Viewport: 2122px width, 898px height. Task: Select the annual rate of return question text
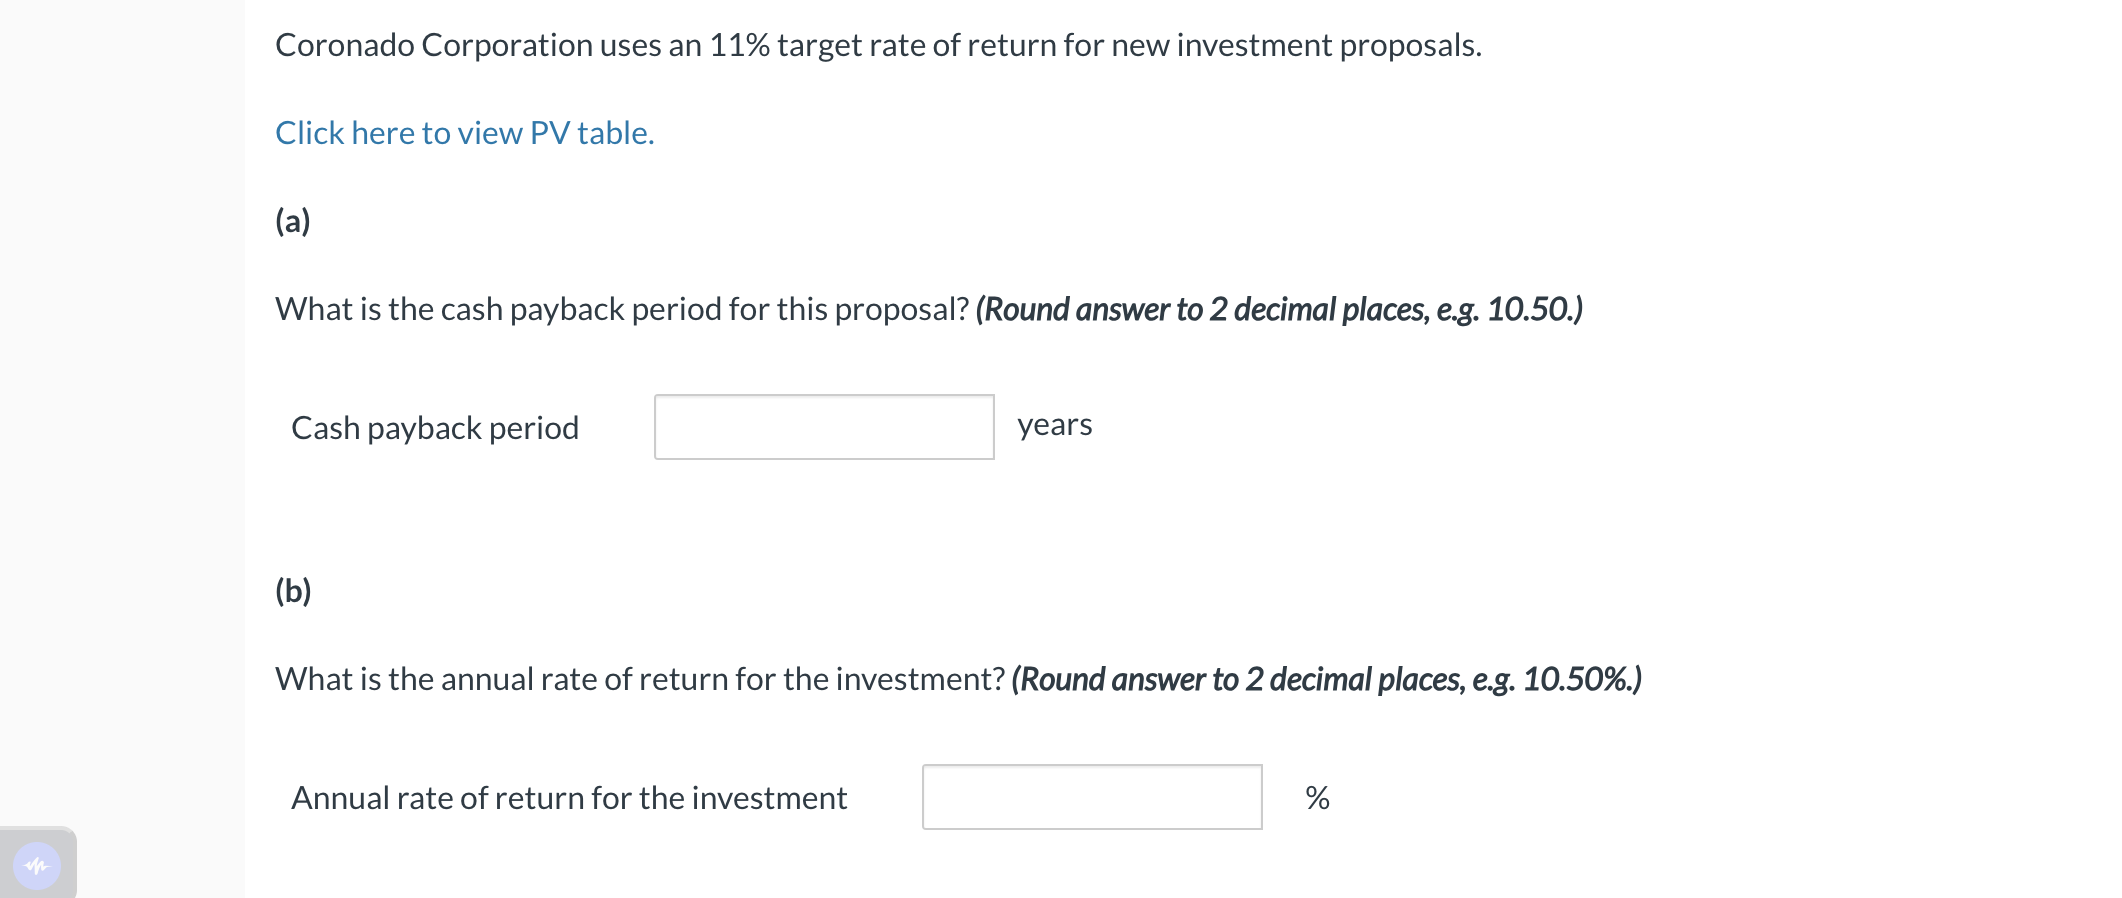[639, 678]
